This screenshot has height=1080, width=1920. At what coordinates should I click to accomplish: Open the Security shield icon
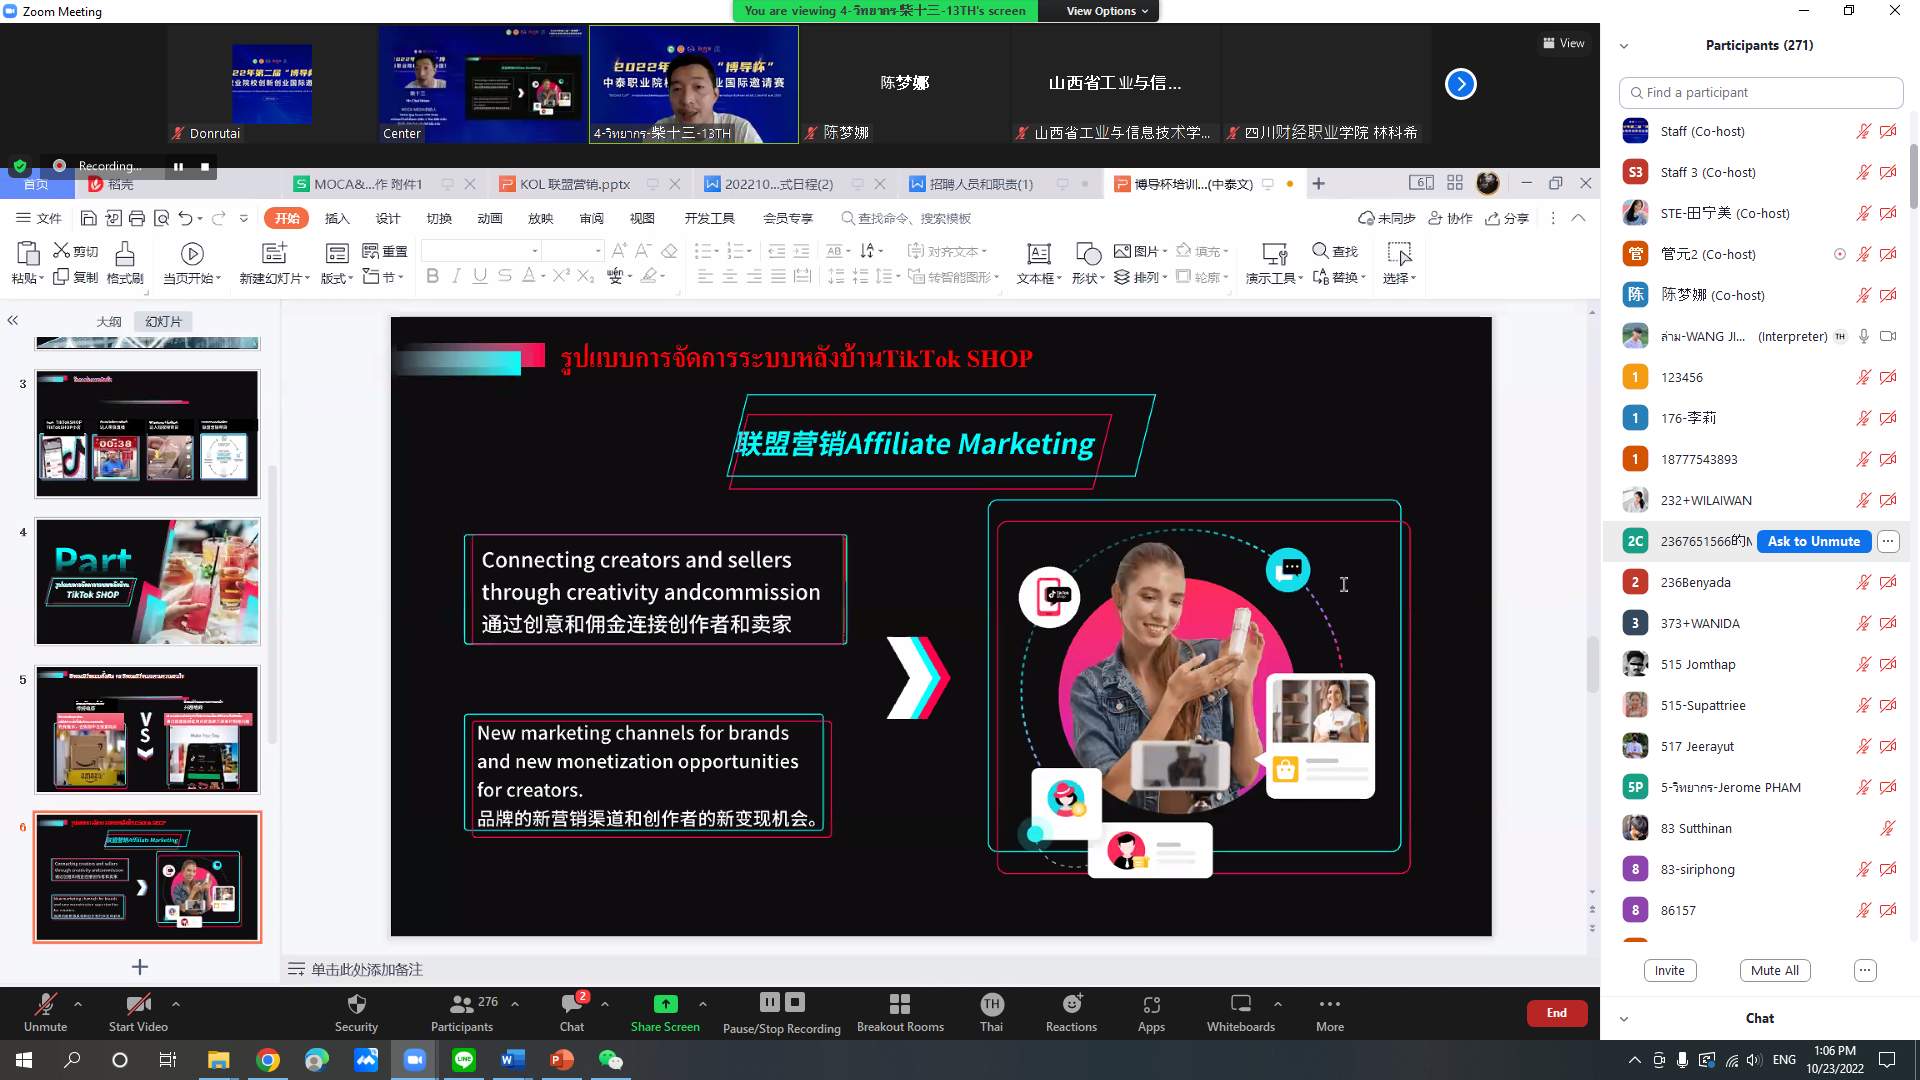[x=356, y=1004]
